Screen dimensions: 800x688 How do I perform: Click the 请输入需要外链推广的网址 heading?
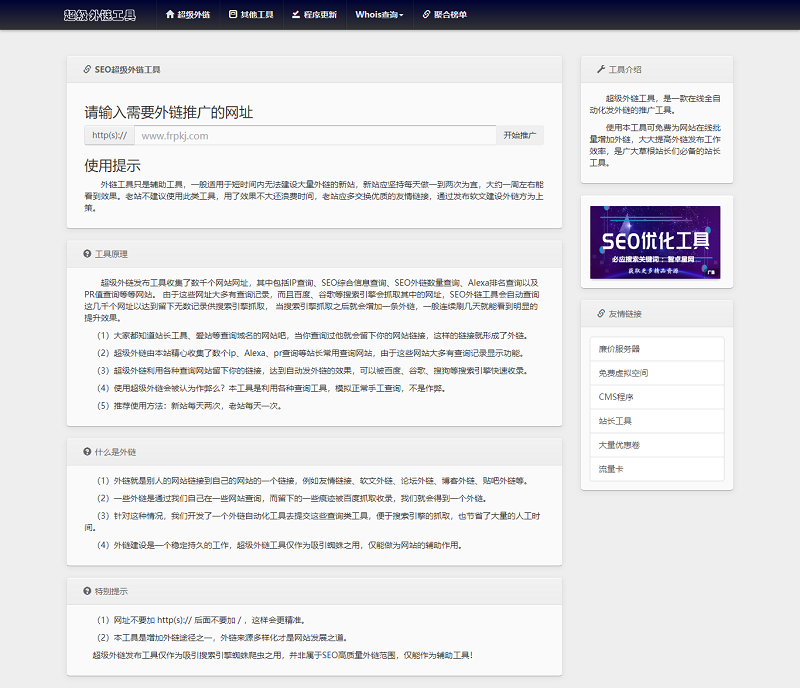click(168, 112)
